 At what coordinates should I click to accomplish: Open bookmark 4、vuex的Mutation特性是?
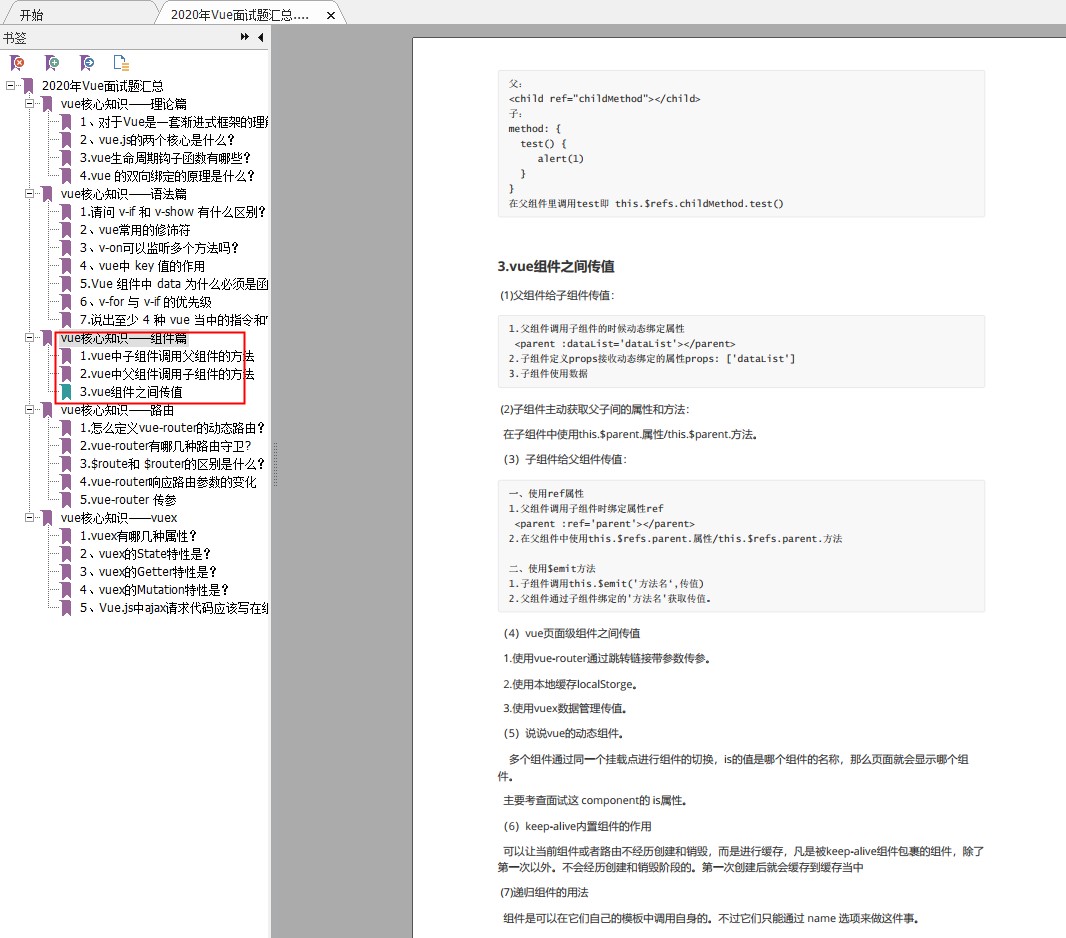(x=154, y=590)
